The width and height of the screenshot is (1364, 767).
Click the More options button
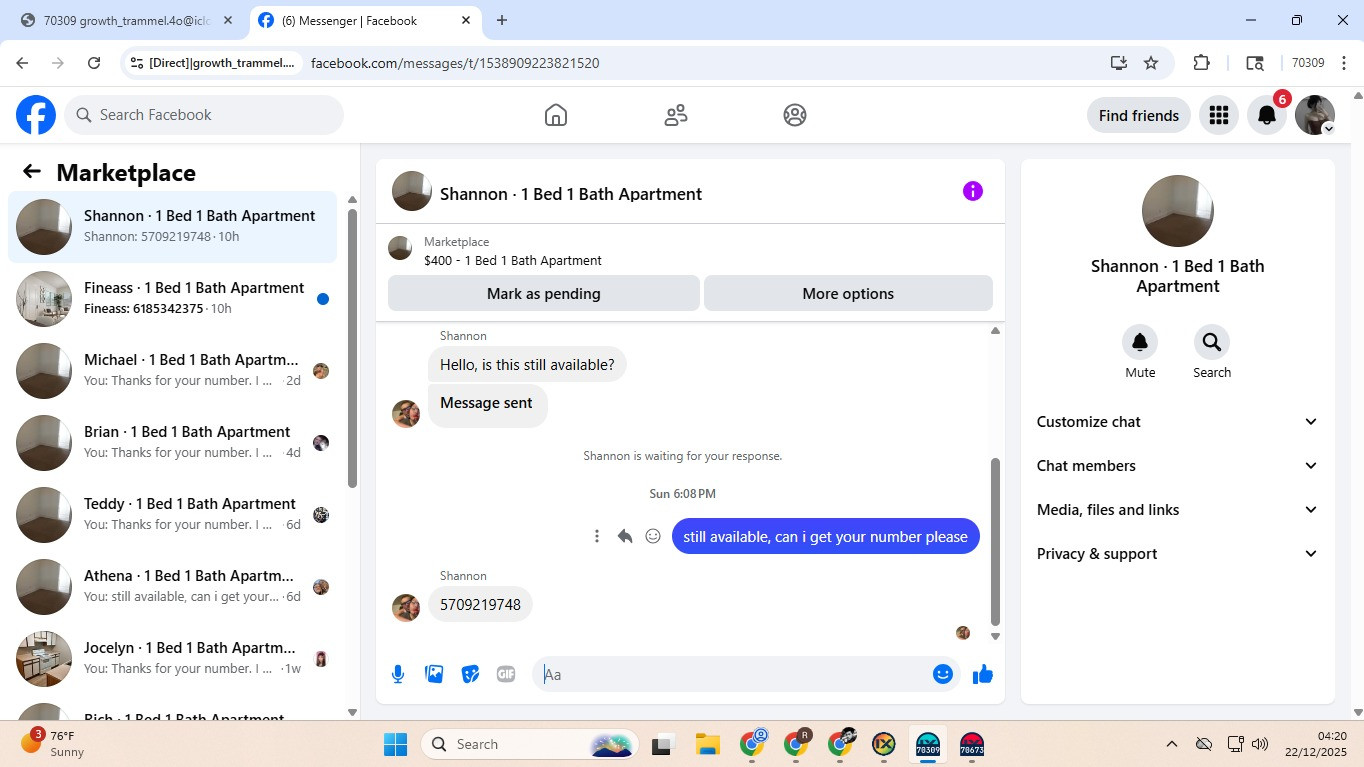[848, 294]
